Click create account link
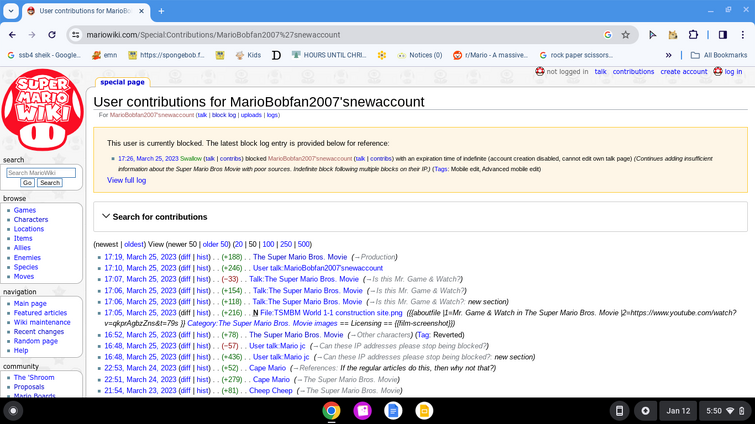 click(684, 71)
